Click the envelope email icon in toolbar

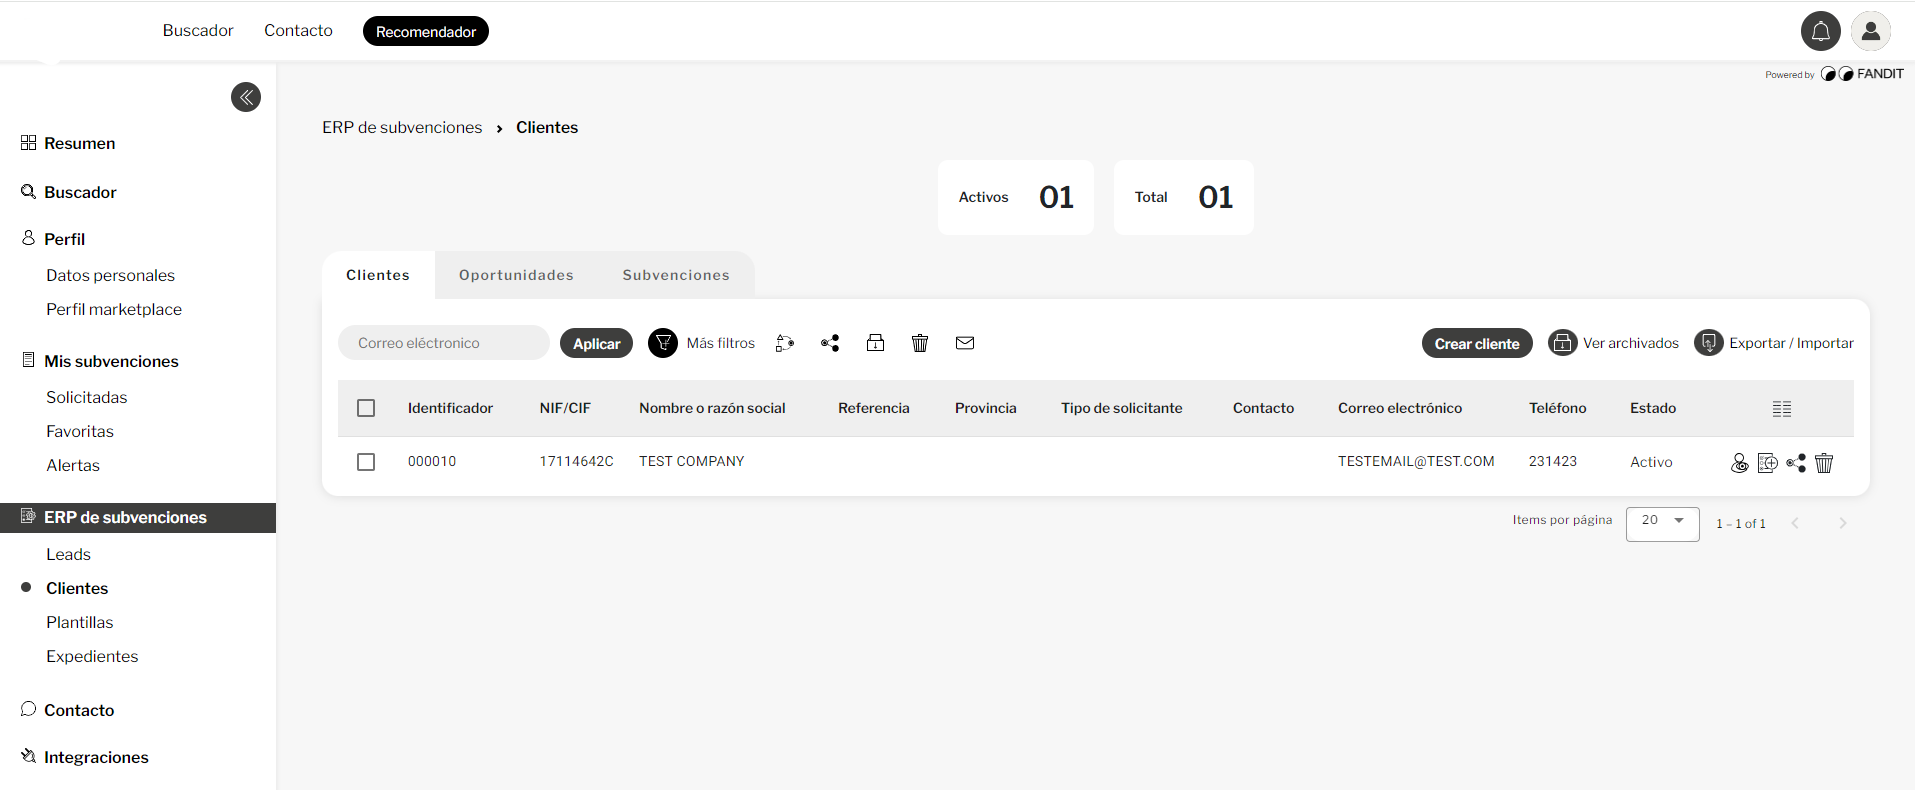tap(964, 343)
